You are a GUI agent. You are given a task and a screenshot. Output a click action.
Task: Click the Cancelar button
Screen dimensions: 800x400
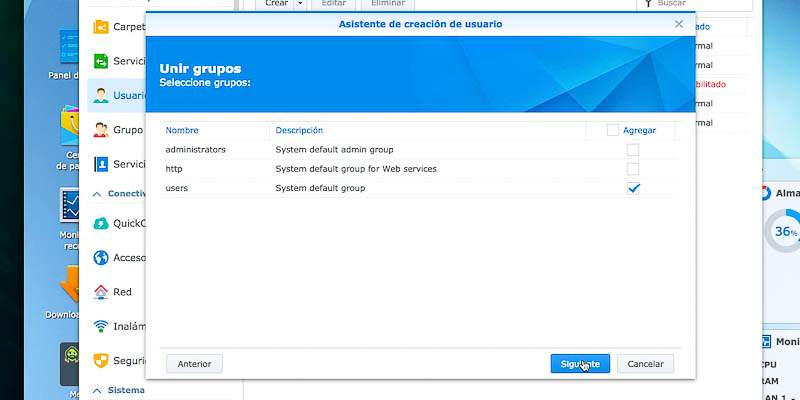click(645, 364)
